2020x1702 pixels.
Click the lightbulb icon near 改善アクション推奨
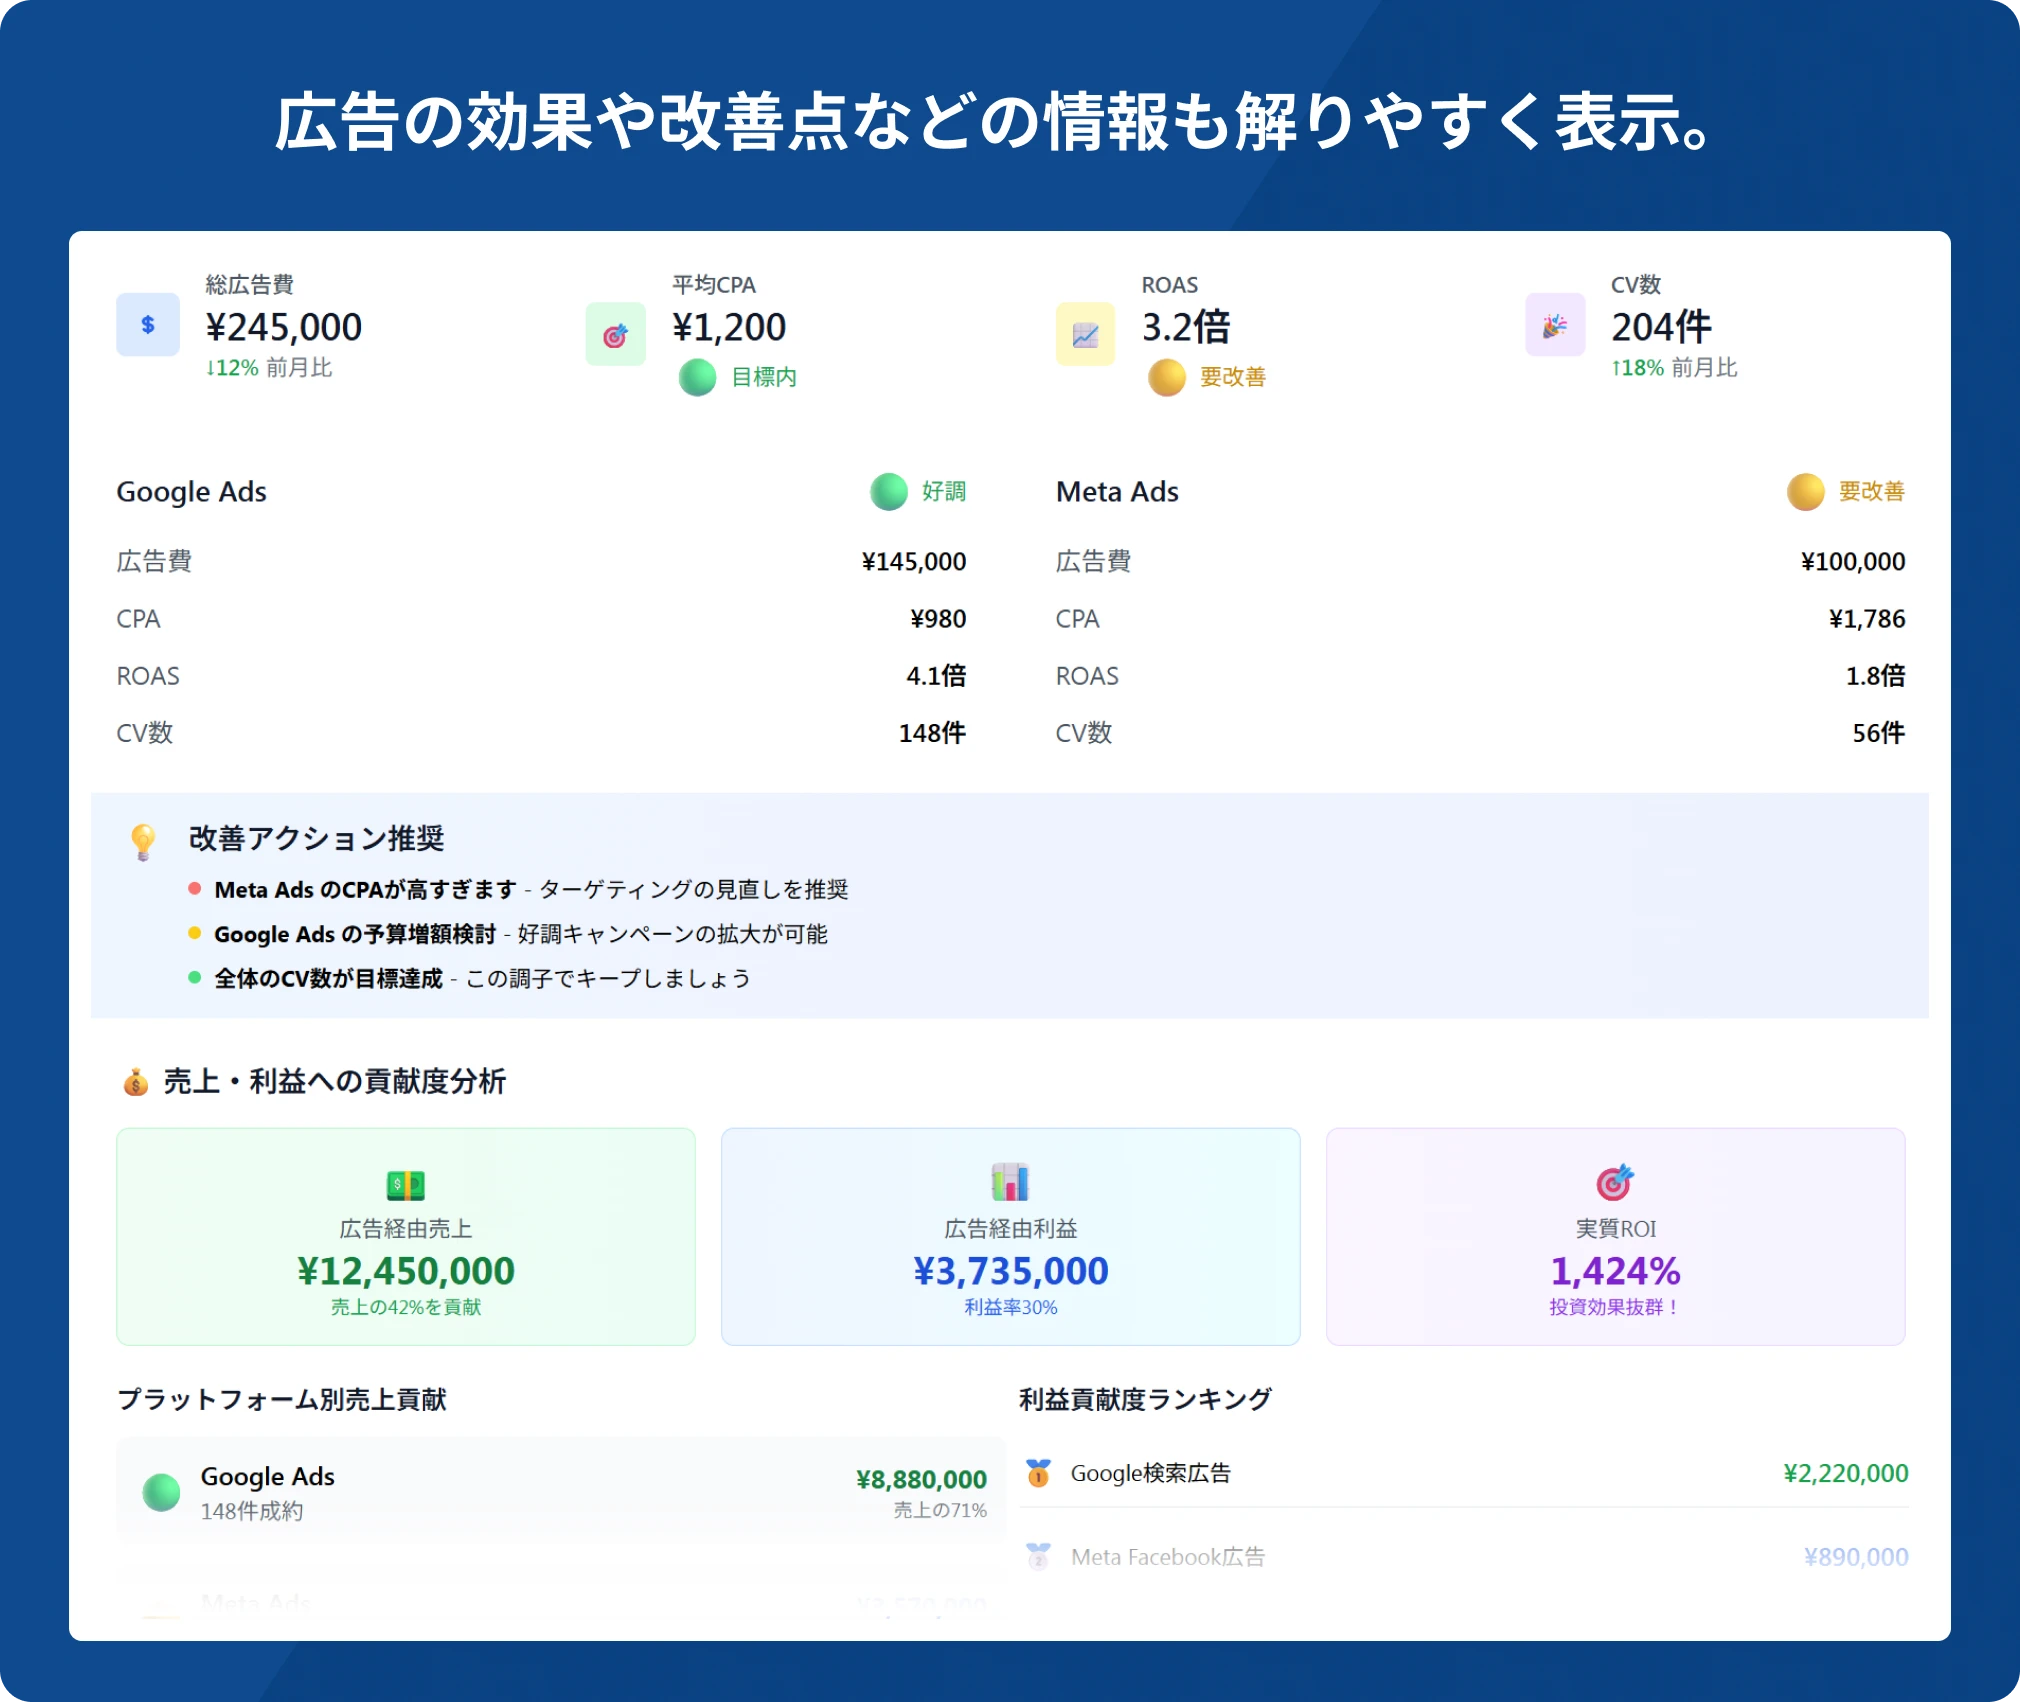point(143,841)
